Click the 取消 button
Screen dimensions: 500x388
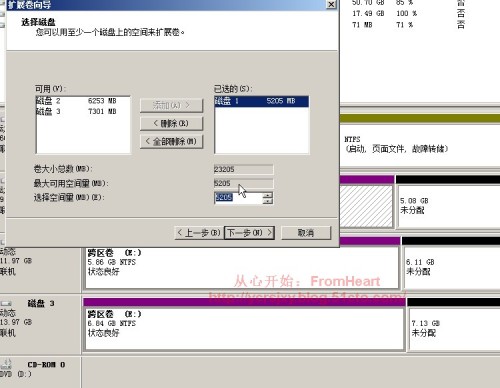(306, 233)
